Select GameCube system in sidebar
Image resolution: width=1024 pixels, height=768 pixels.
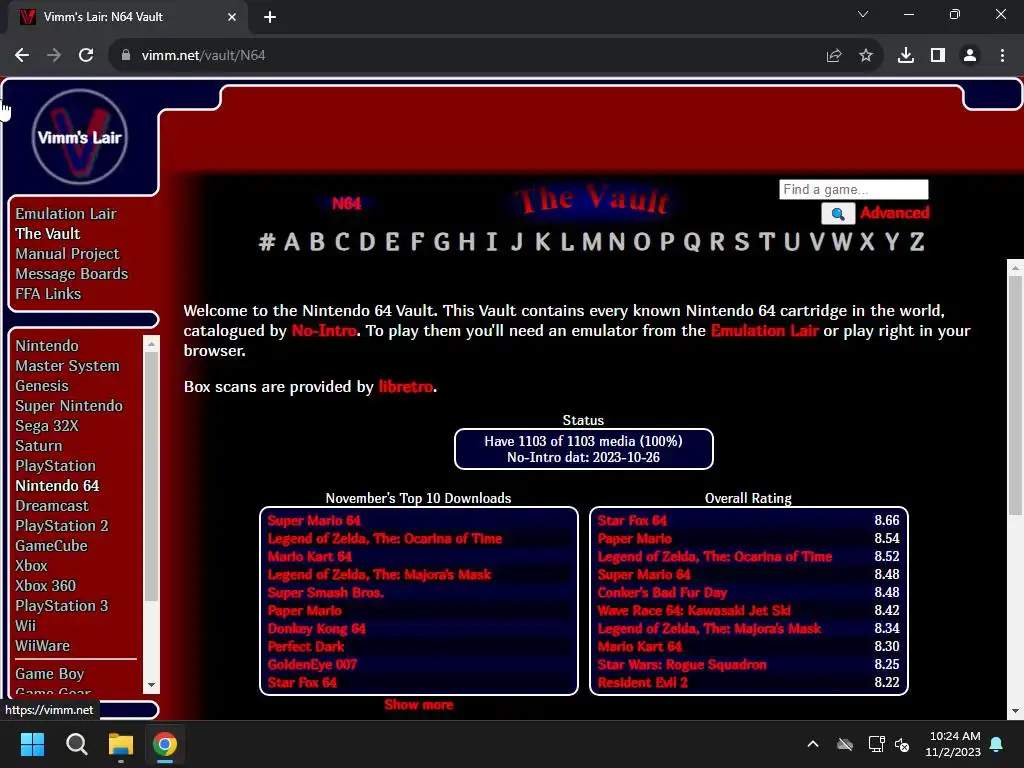[x=51, y=546]
